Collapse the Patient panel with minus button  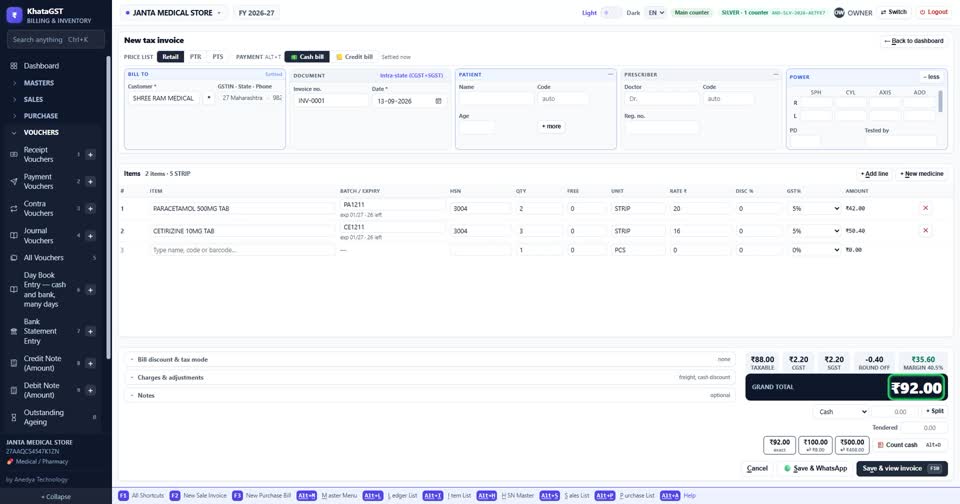[610, 75]
